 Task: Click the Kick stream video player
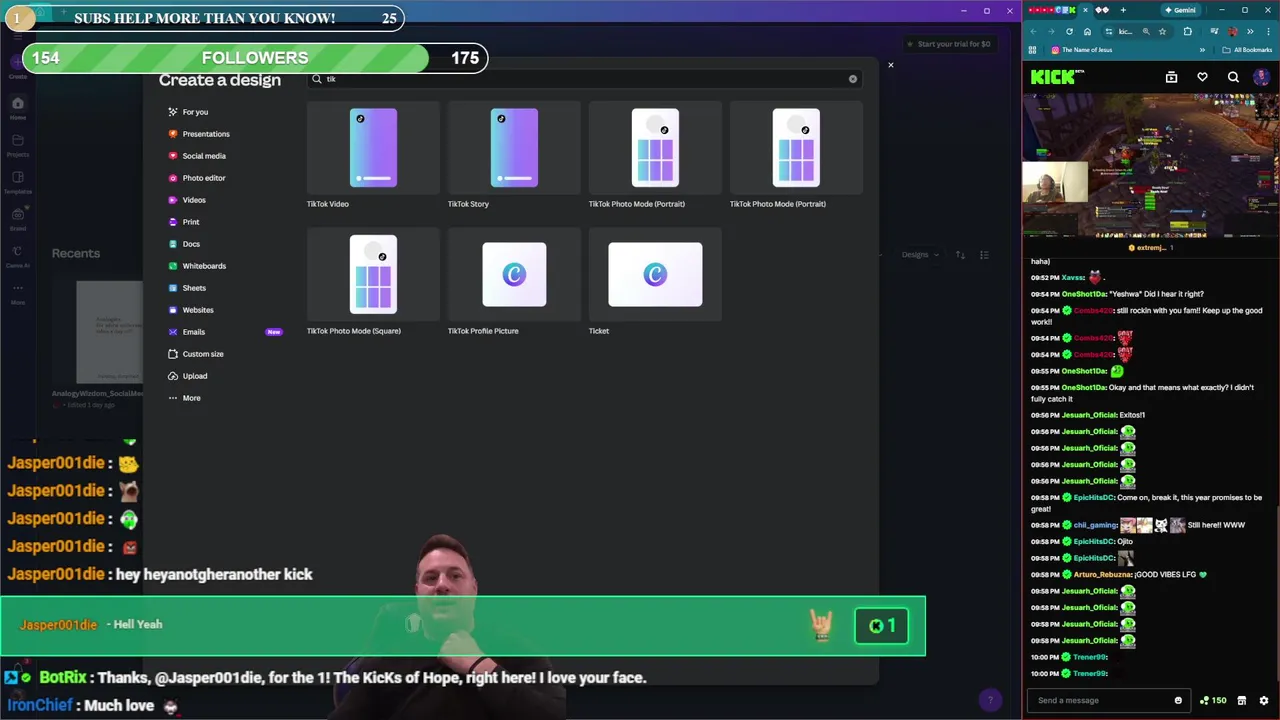[1151, 166]
